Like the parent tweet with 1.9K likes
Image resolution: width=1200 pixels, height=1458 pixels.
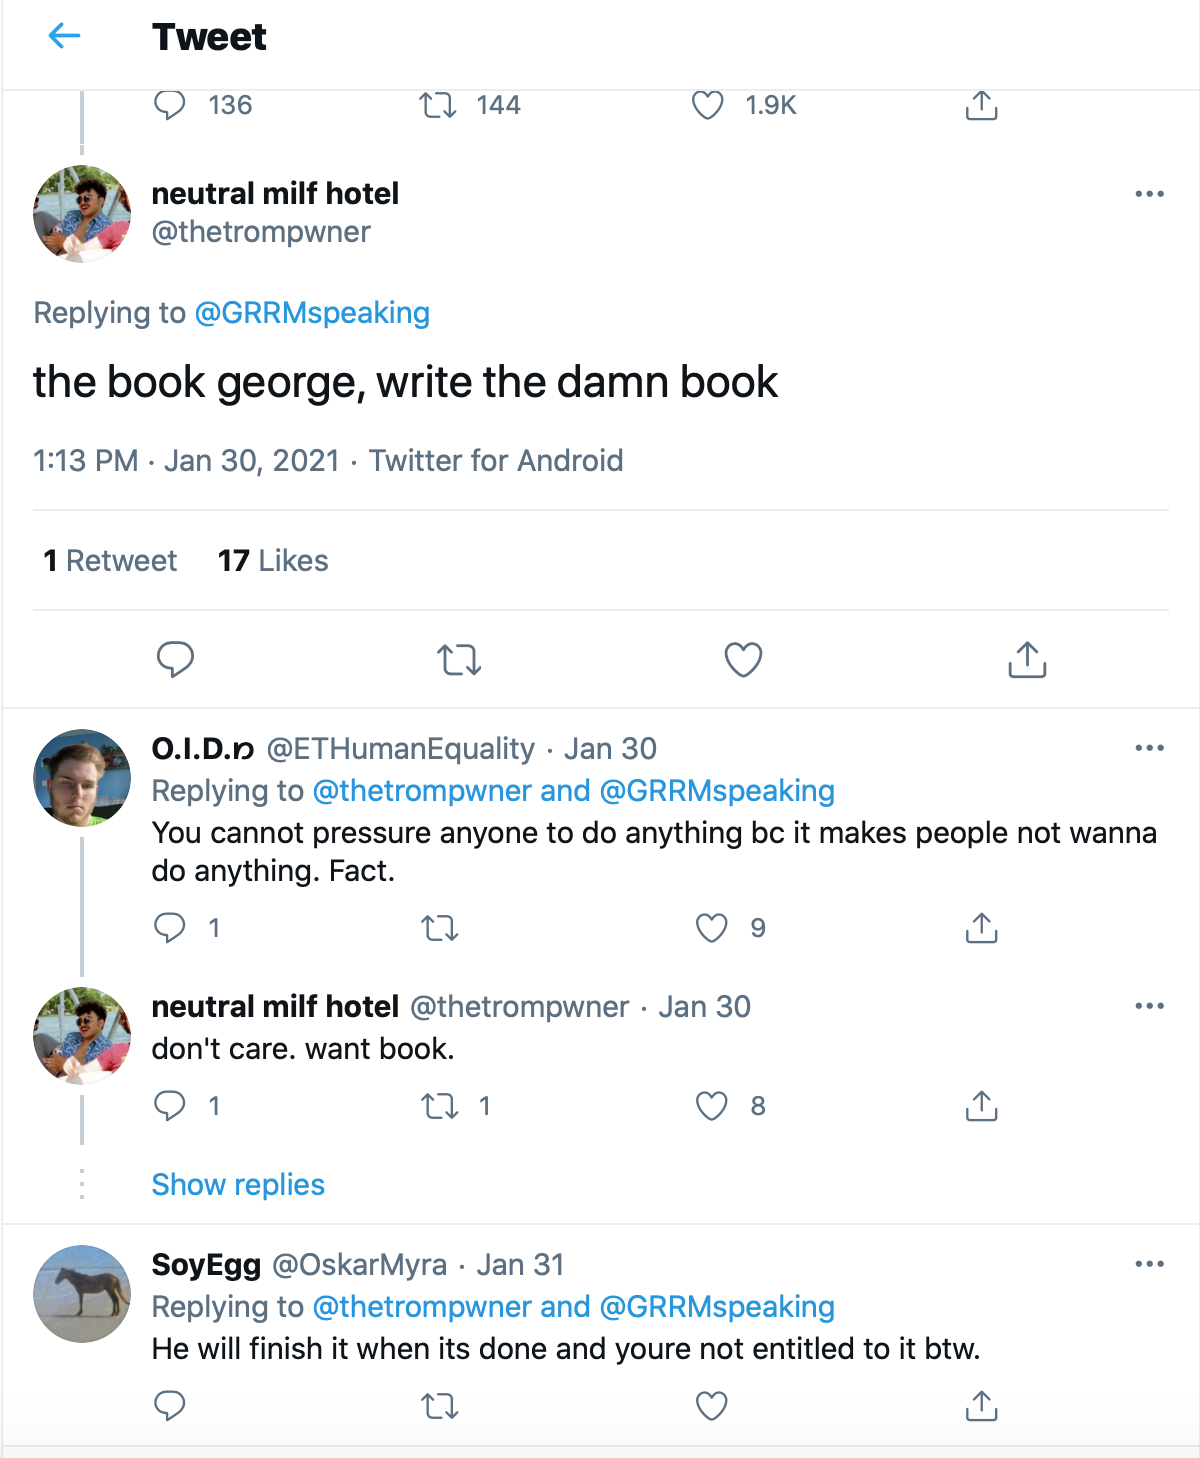[x=707, y=106]
